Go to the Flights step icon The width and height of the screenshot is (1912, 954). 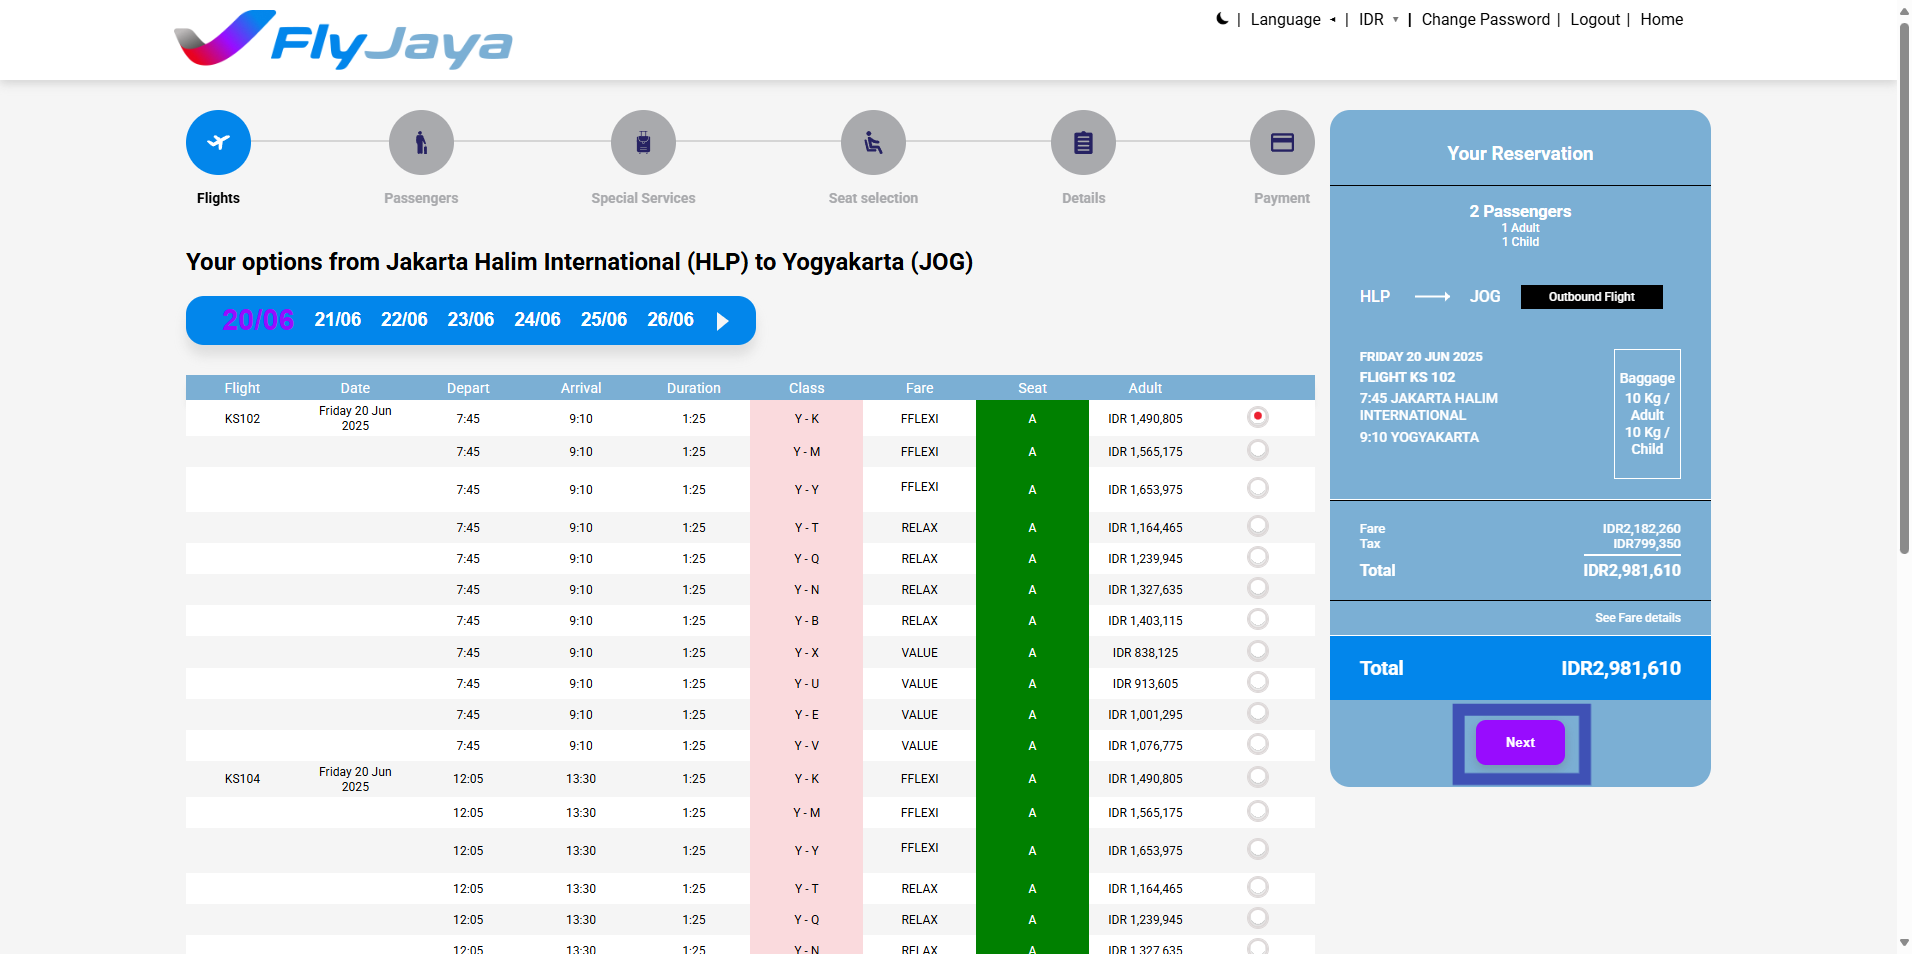218,142
